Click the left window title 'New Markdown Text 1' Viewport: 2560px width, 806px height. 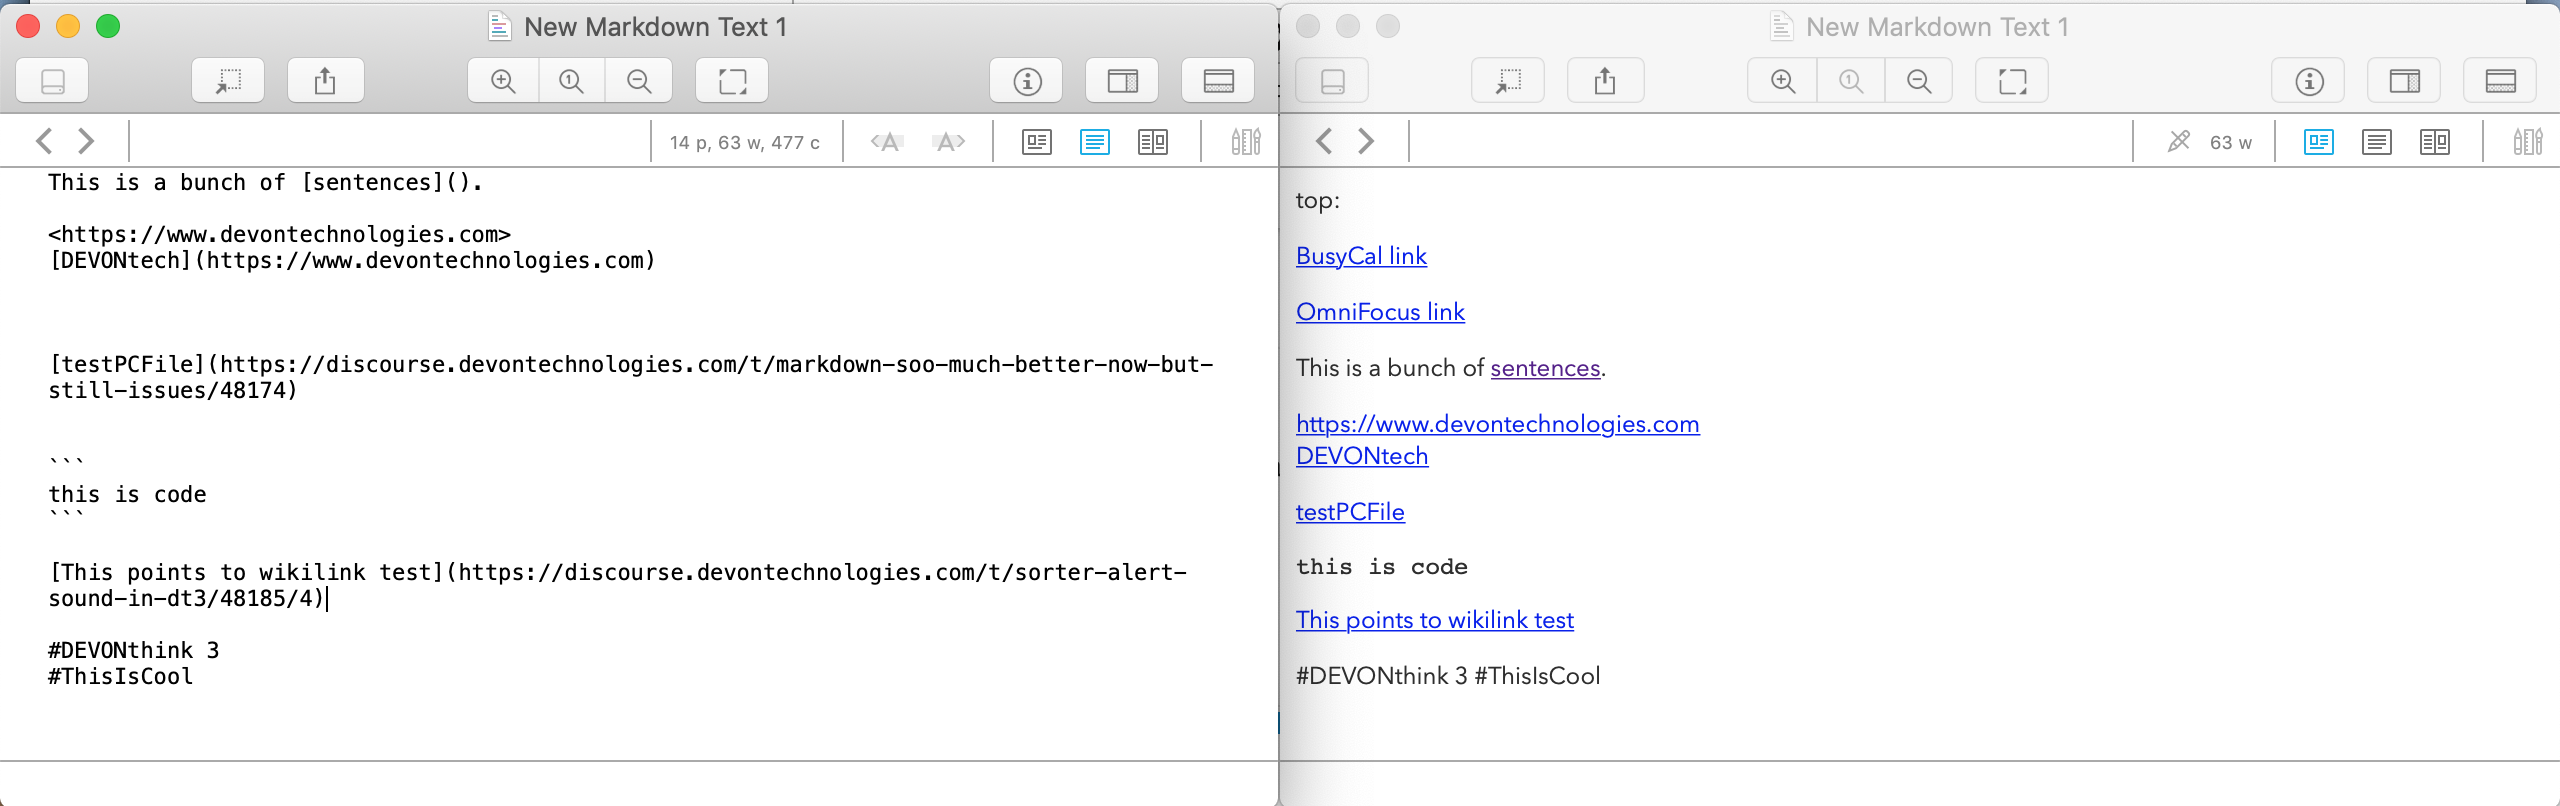coord(655,27)
